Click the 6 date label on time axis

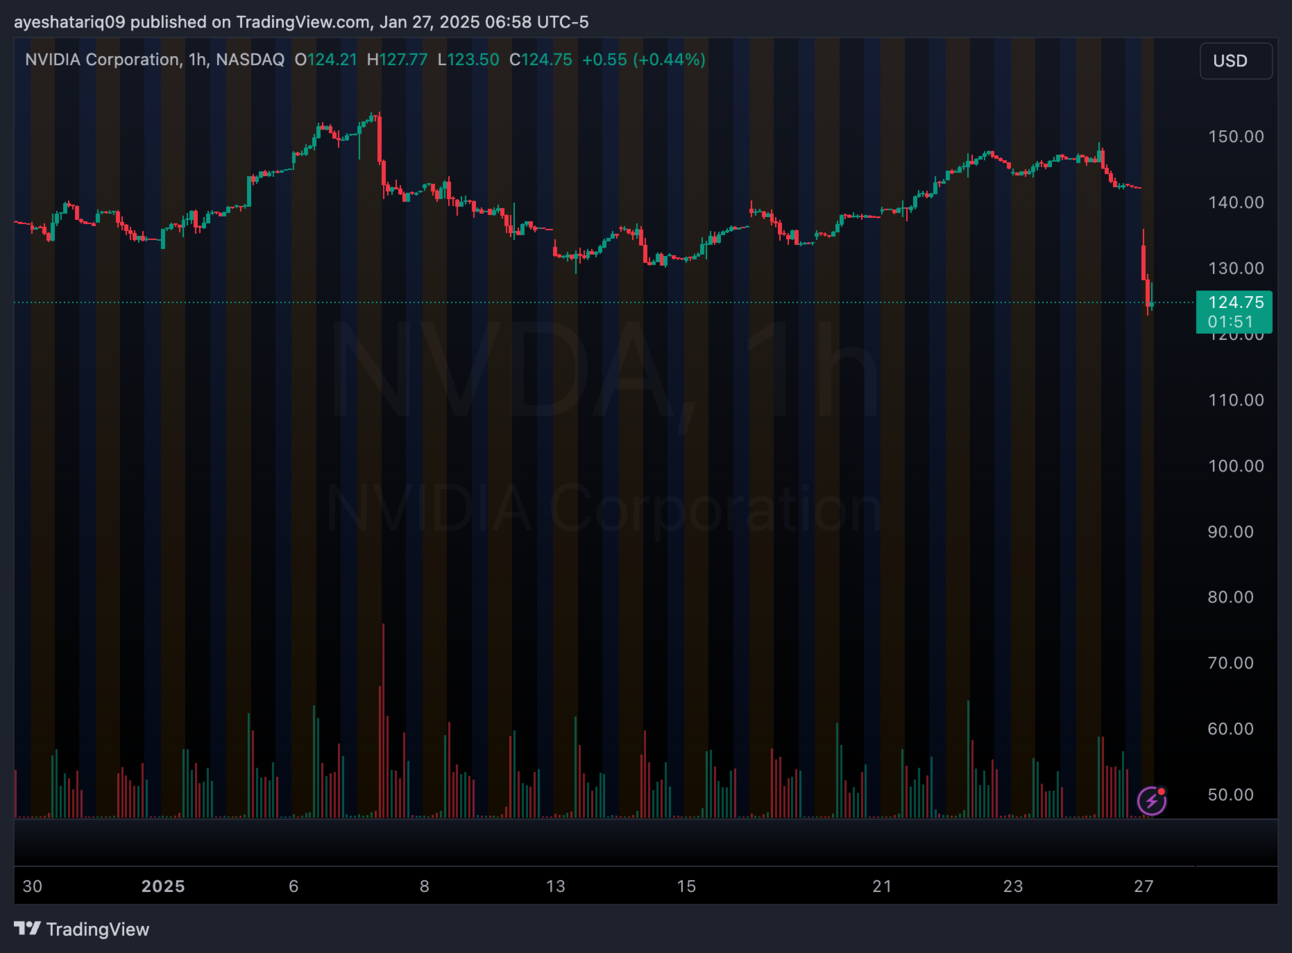pos(293,886)
